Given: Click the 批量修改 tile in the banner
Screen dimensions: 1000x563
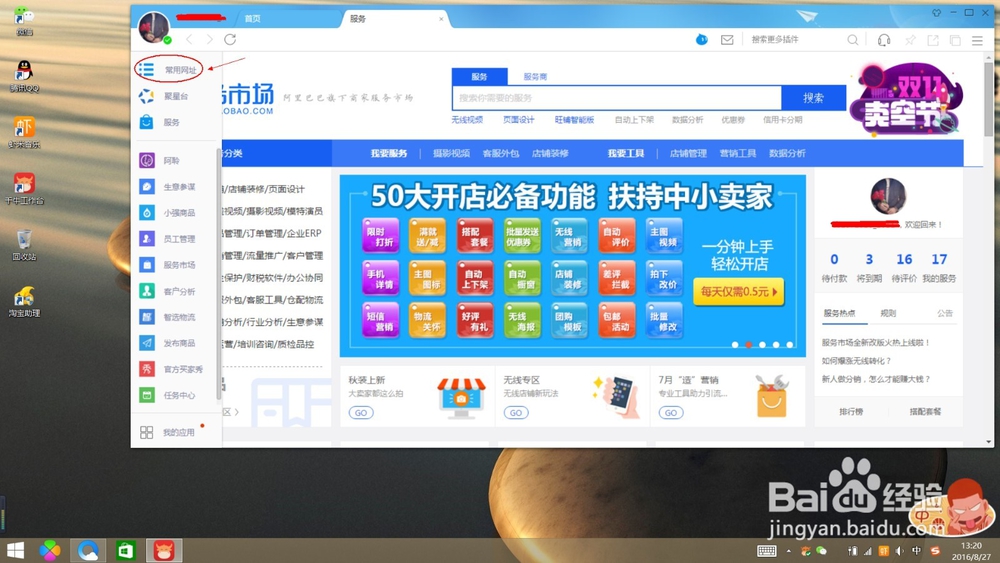Looking at the screenshot, I should pyautogui.click(x=664, y=320).
